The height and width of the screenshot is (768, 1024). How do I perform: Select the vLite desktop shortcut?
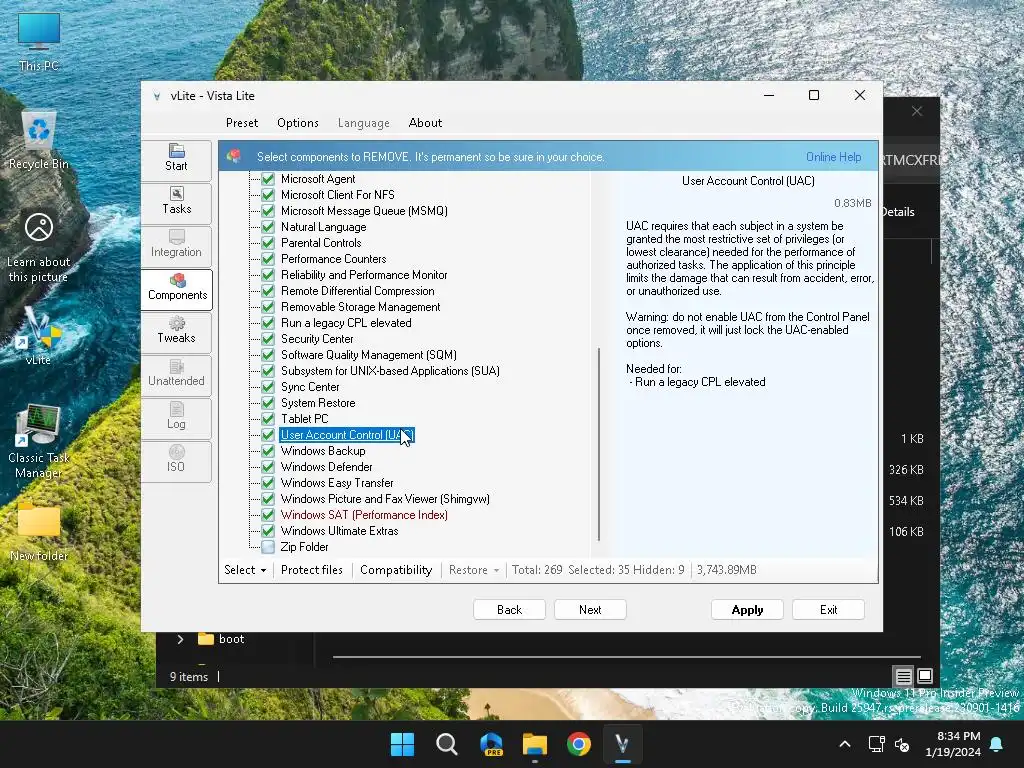tap(39, 336)
